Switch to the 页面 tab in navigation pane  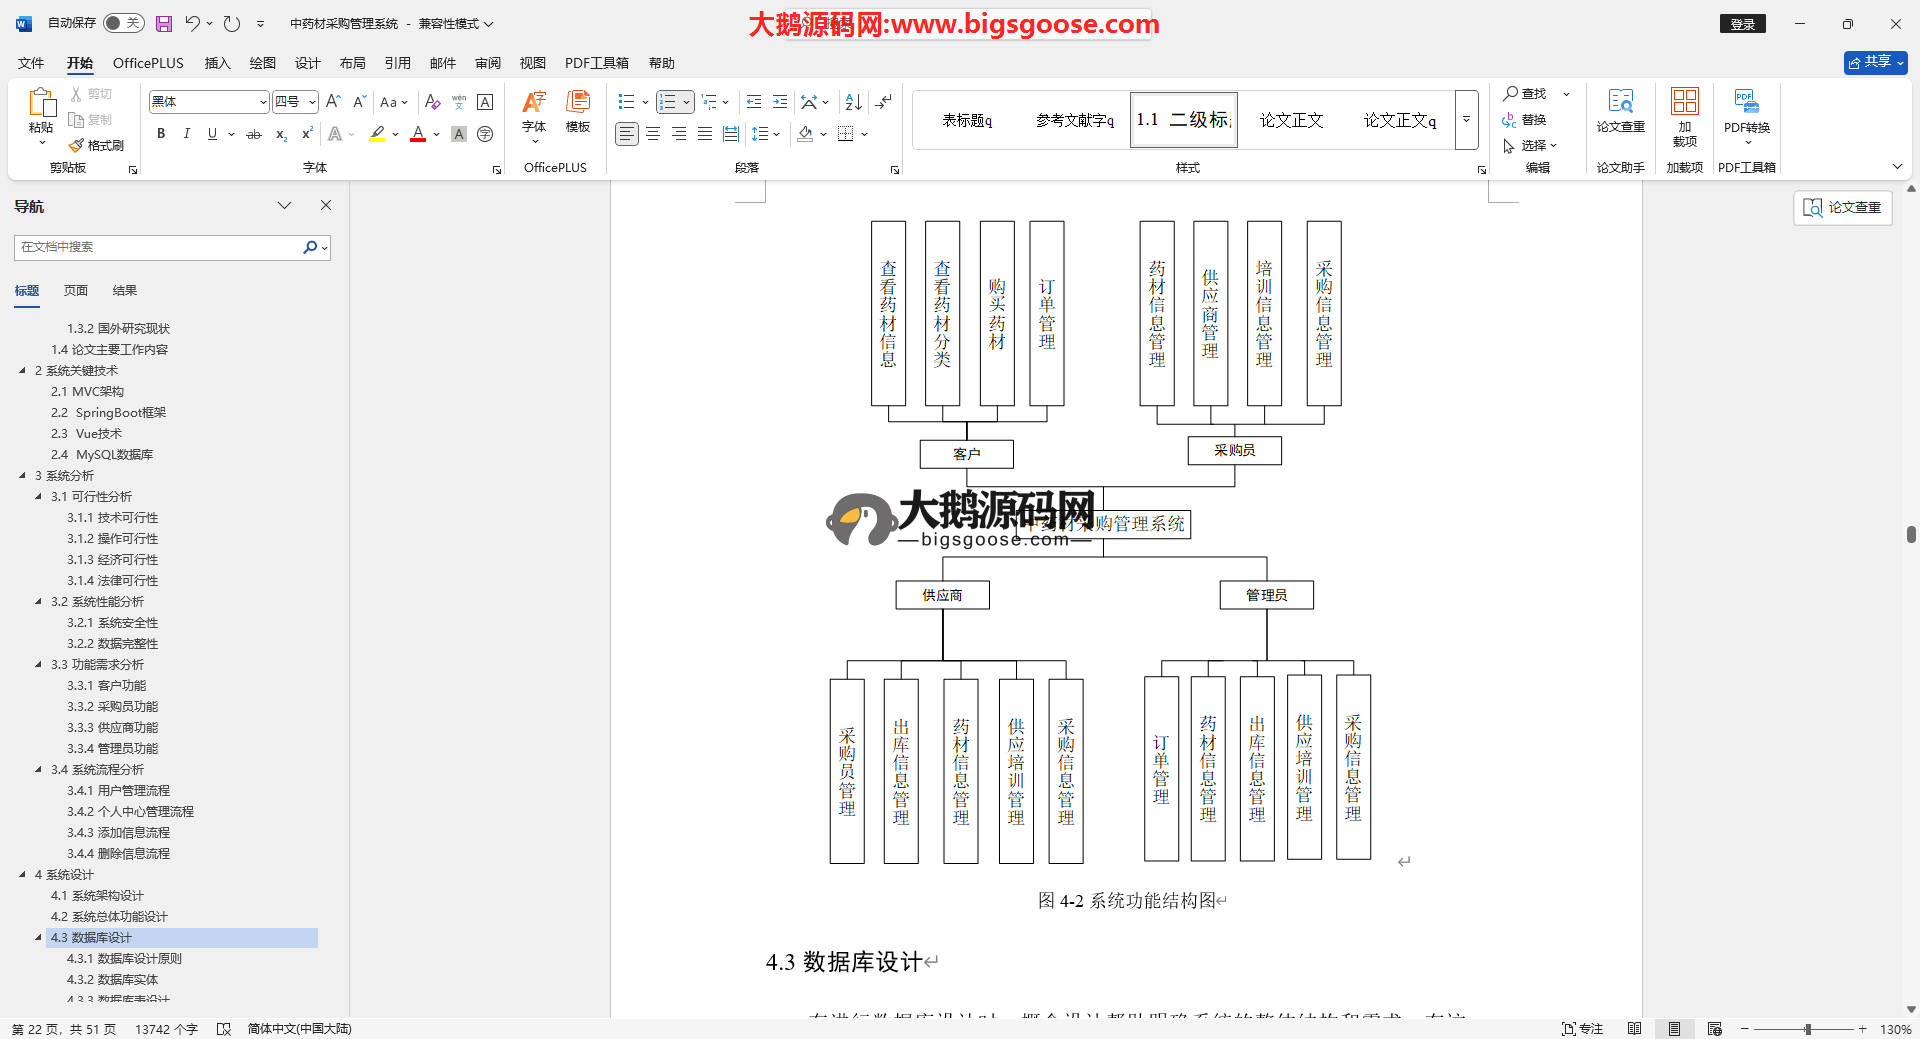[76, 291]
